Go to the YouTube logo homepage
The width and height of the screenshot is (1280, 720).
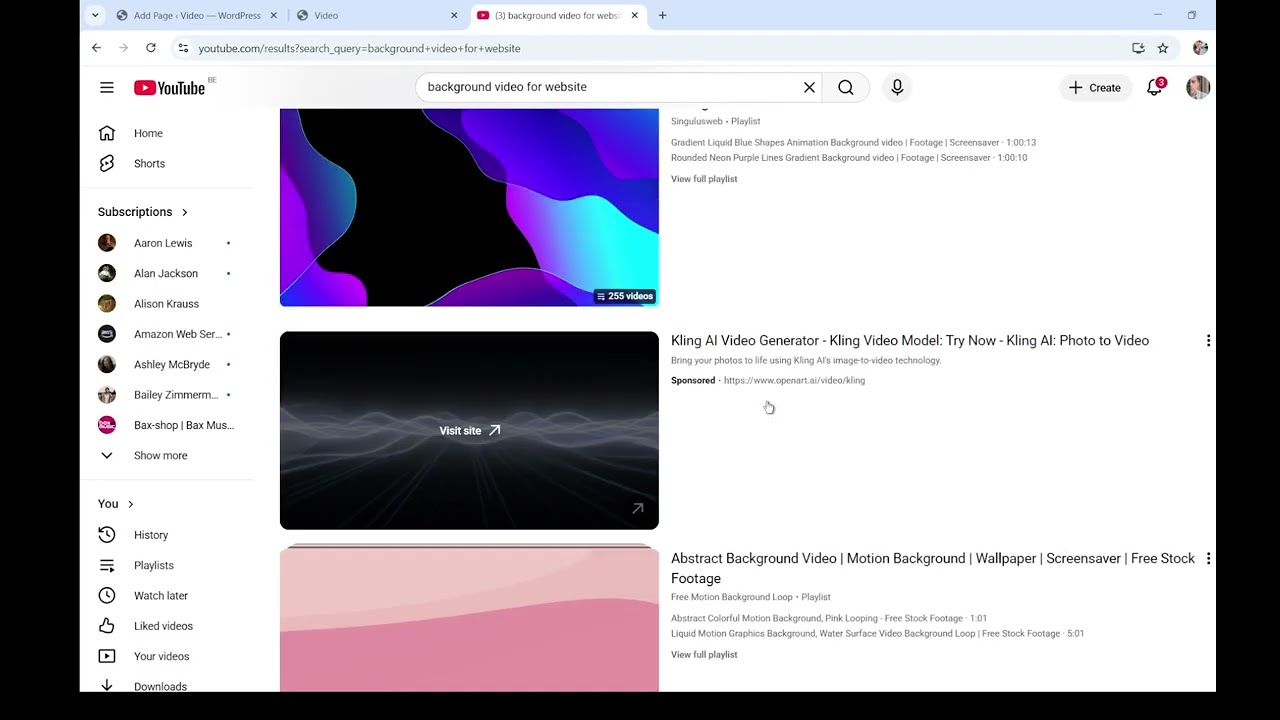(x=169, y=88)
